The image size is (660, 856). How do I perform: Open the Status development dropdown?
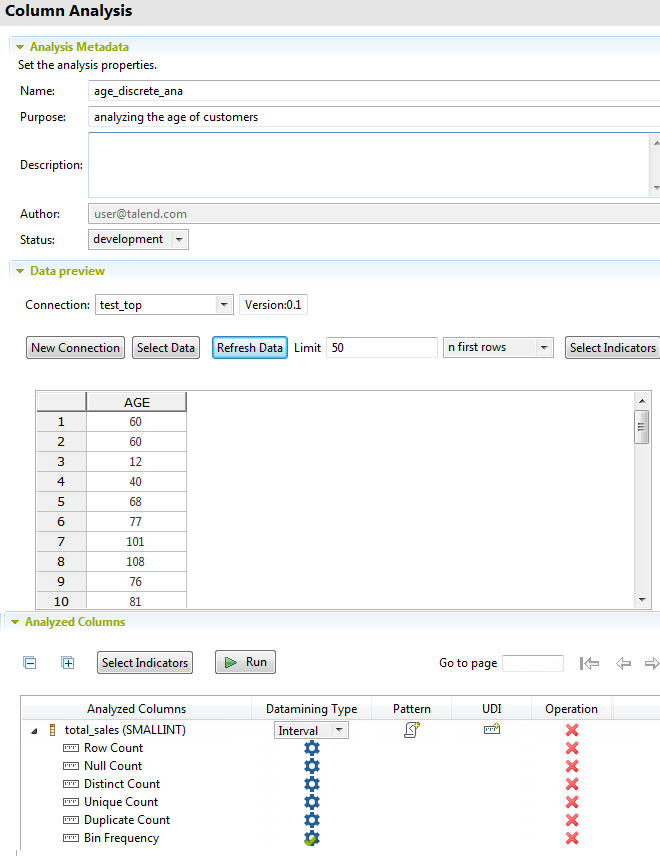[179, 240]
